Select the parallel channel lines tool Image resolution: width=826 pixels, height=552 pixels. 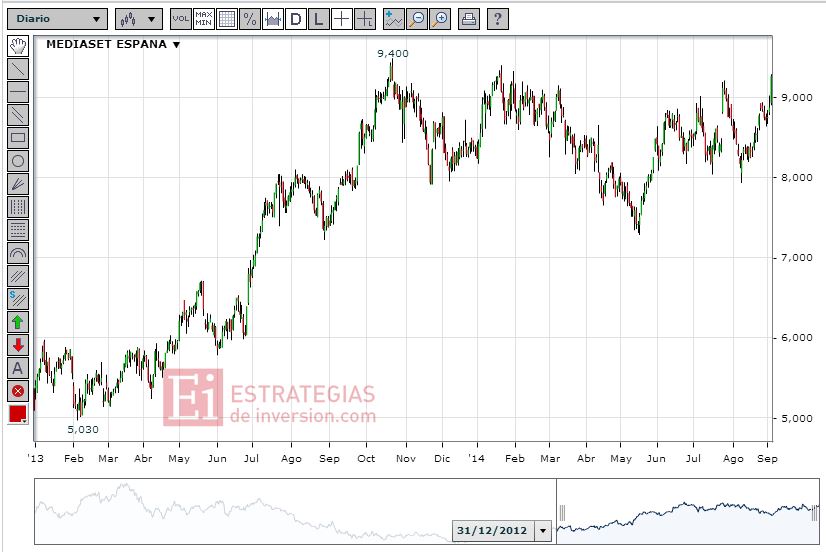(18, 115)
